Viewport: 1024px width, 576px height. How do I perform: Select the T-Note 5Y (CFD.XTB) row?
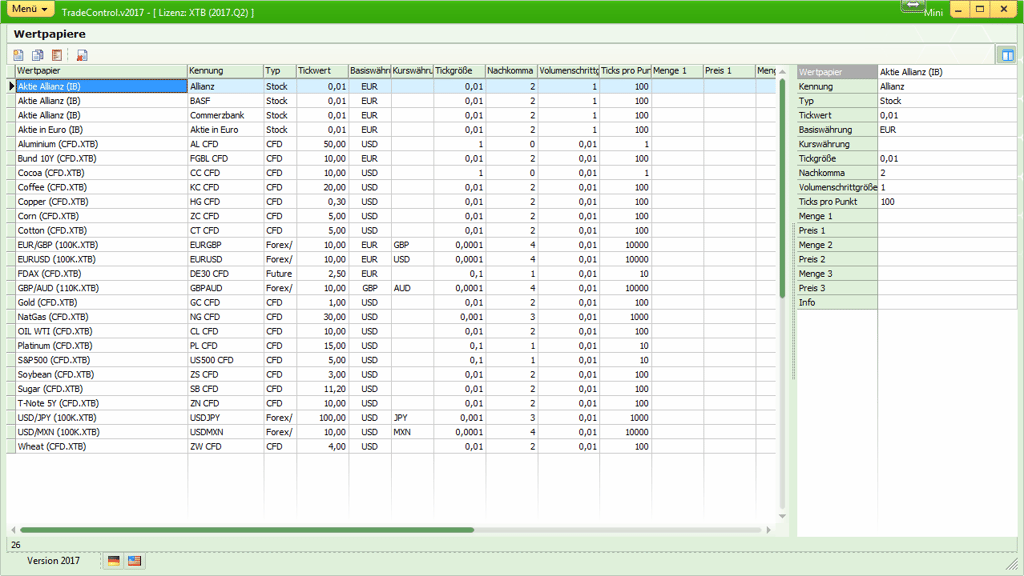tap(391, 403)
